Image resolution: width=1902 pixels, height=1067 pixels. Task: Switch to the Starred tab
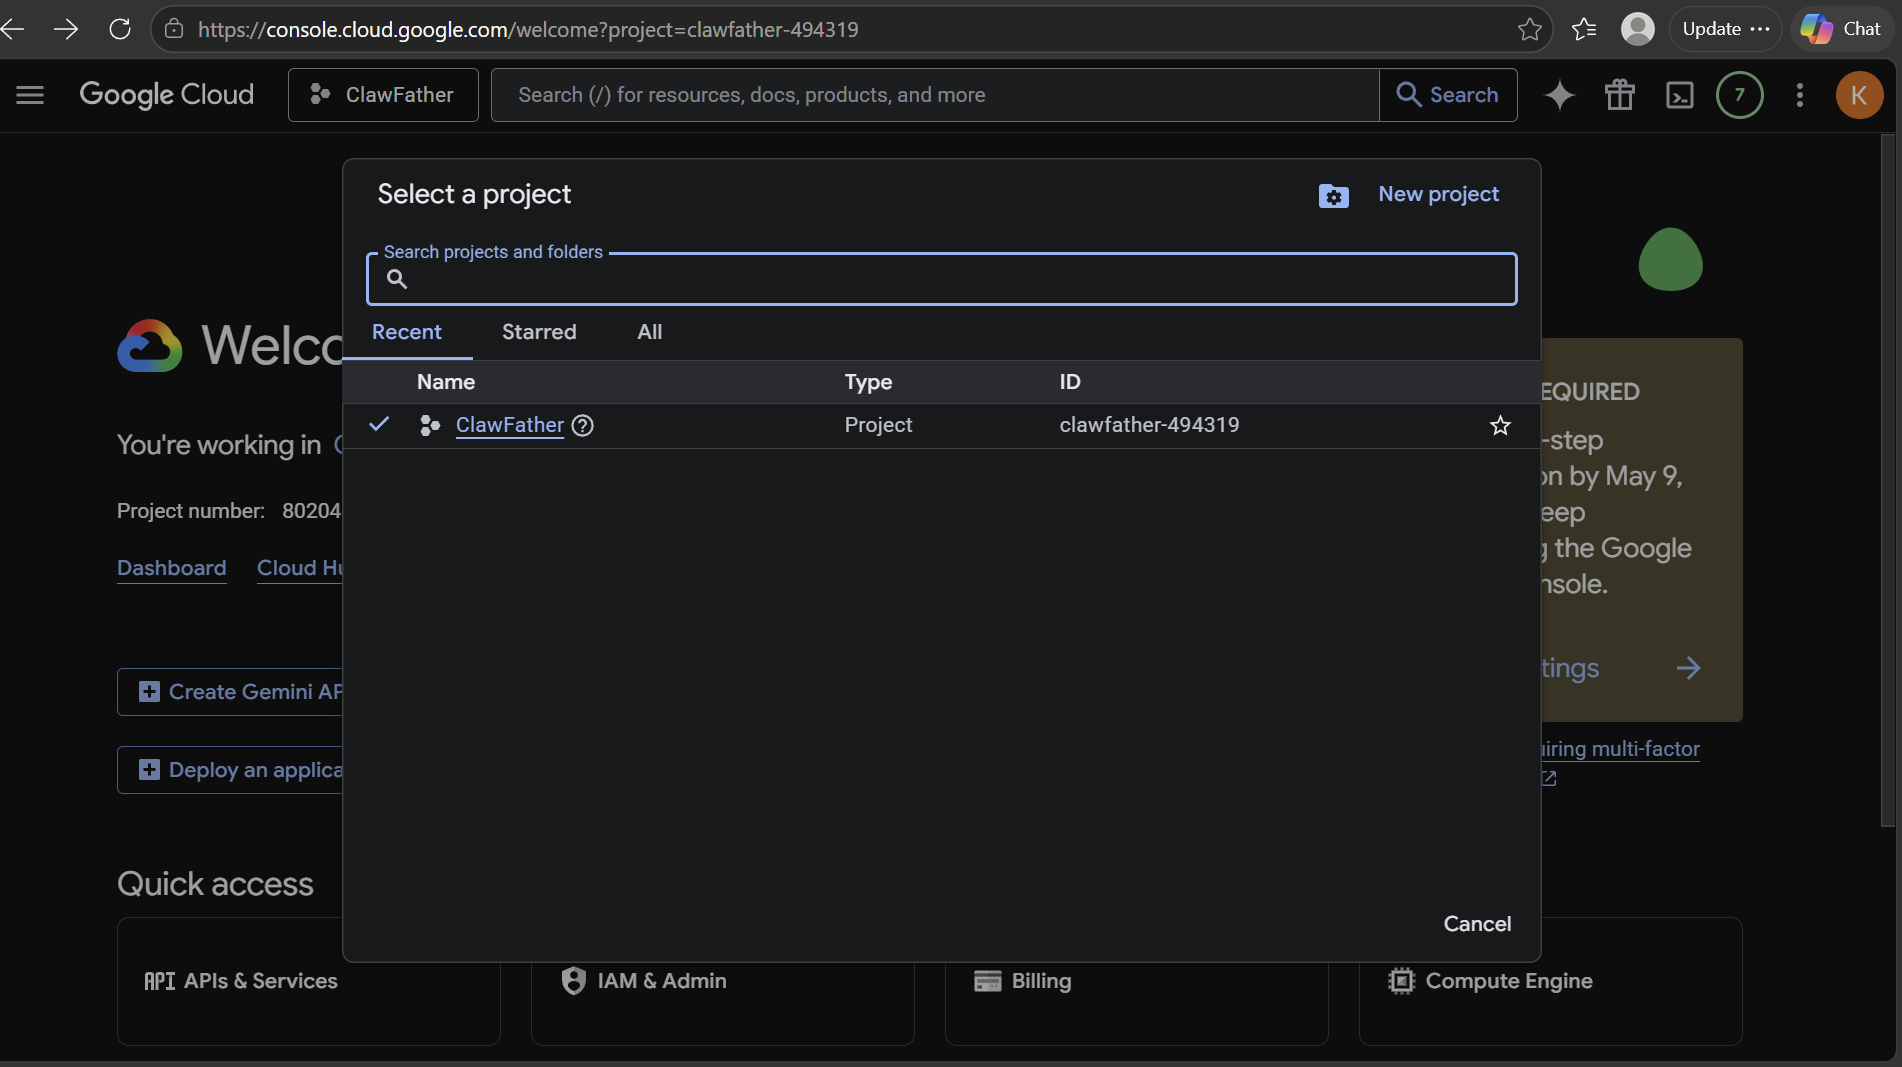coord(539,332)
